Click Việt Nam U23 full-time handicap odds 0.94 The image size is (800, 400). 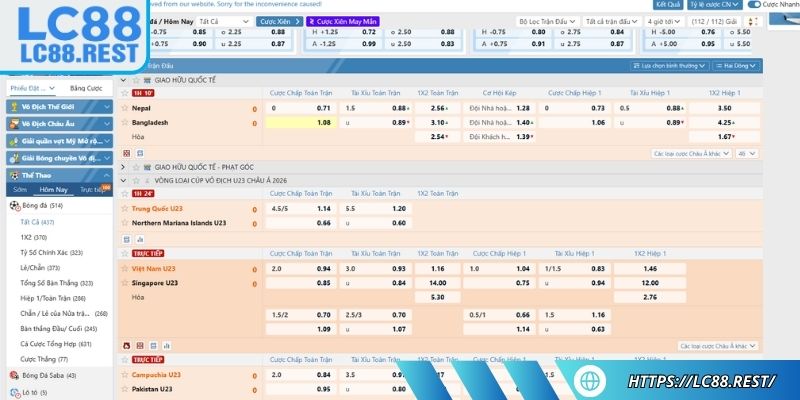301,268
